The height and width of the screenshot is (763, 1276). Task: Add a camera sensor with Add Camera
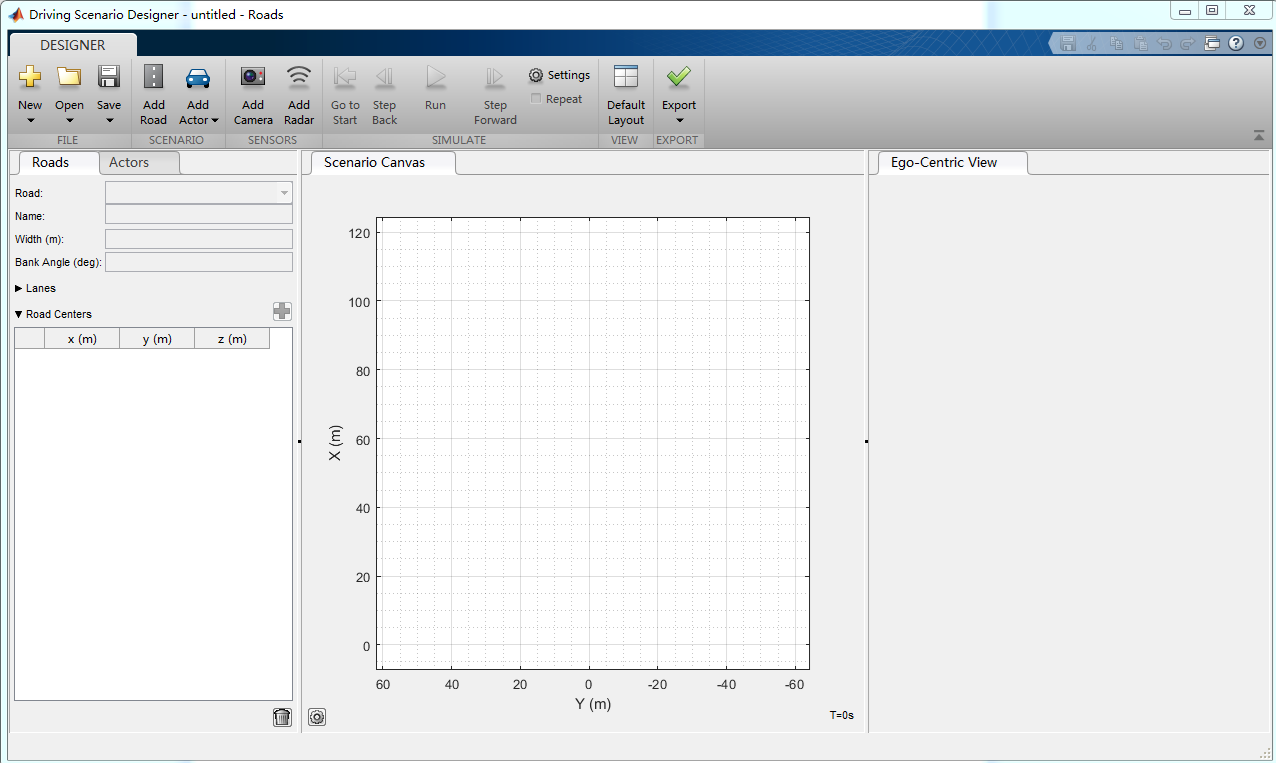point(253,77)
